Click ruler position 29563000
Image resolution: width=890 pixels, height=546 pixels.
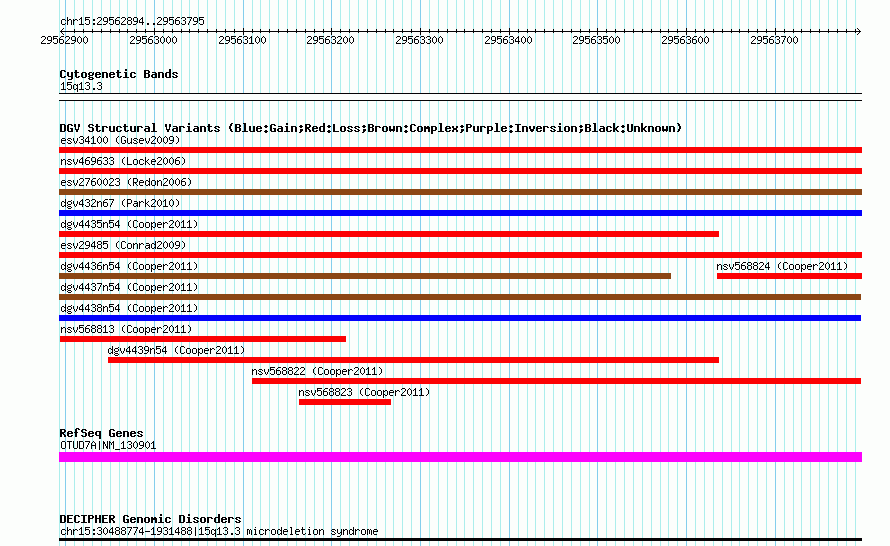[153, 40]
